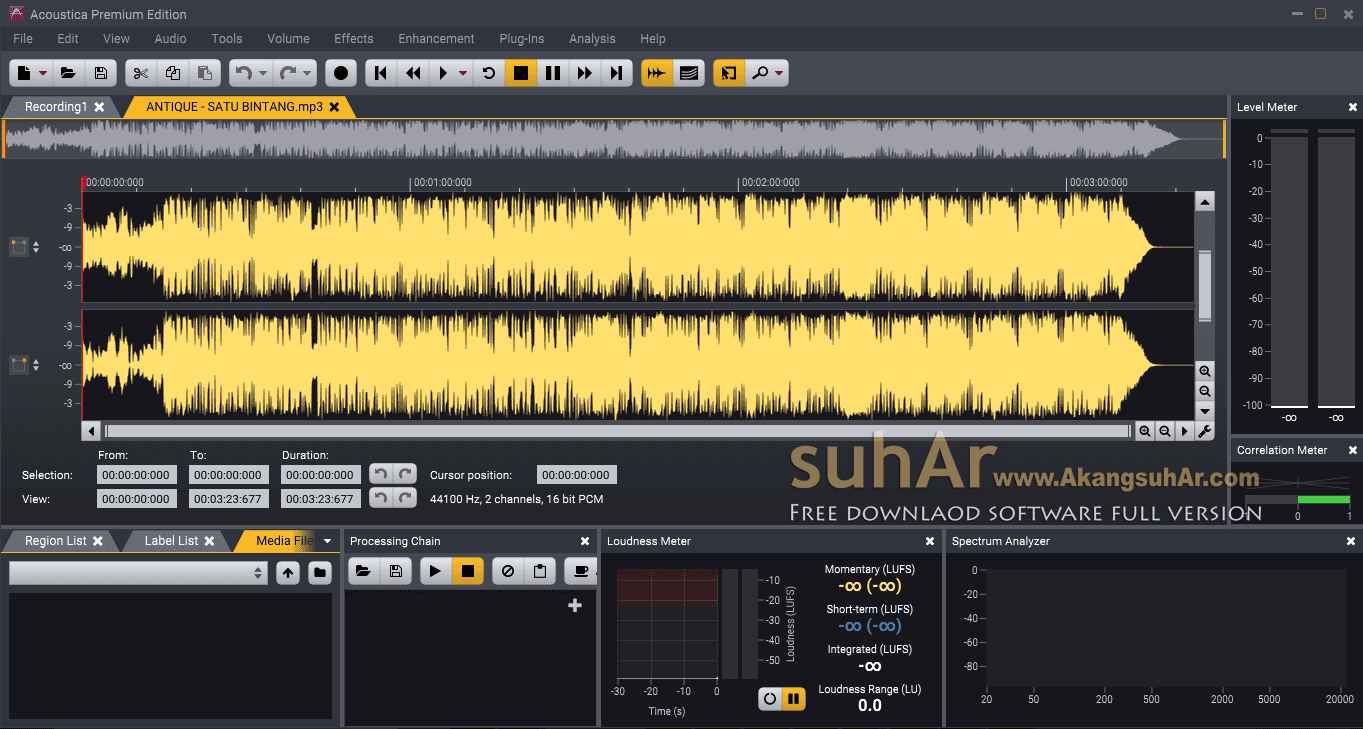Open the undo history dropdown arrow
Viewport: 1363px width, 729px height.
pyautogui.click(x=263, y=73)
